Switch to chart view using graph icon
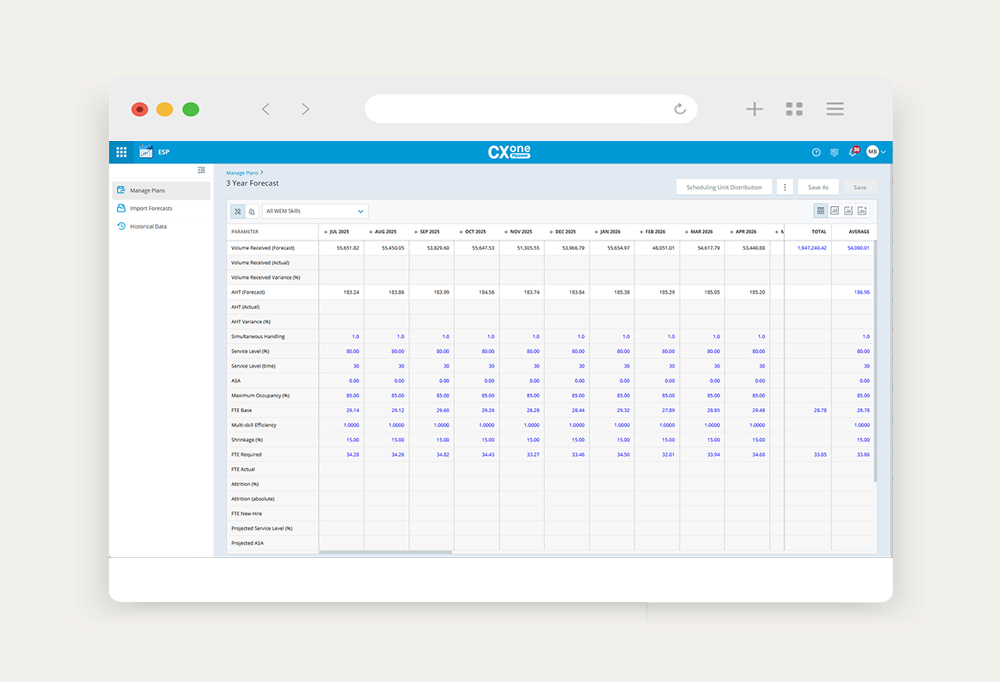 coord(836,210)
